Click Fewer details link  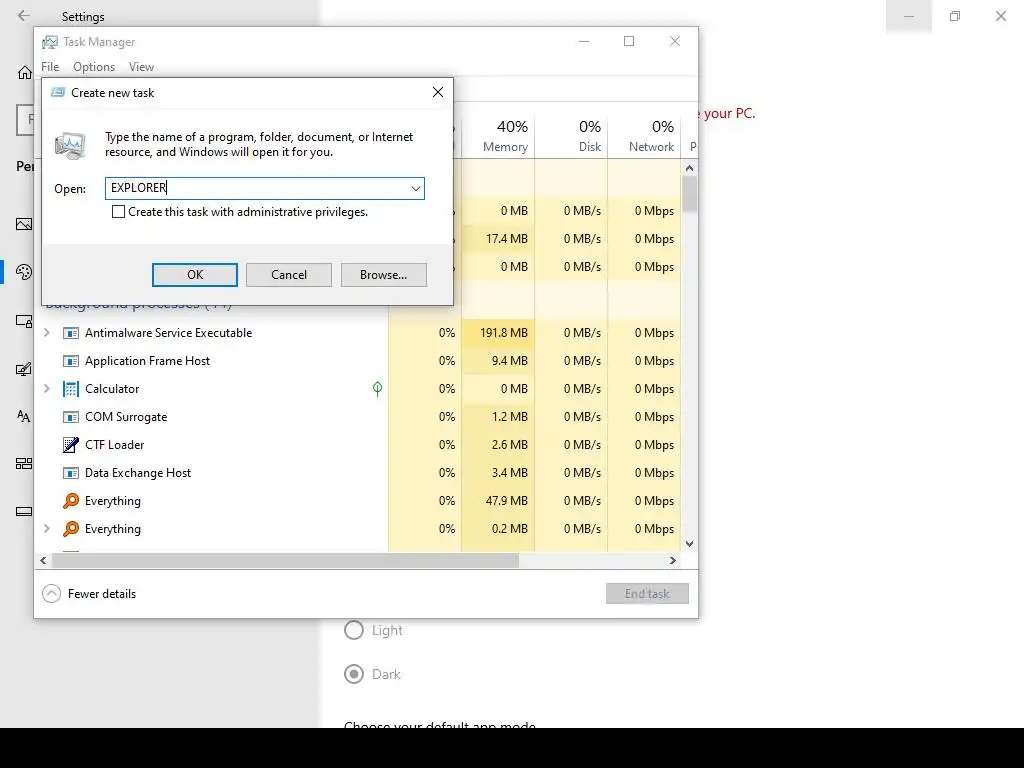[x=102, y=594]
